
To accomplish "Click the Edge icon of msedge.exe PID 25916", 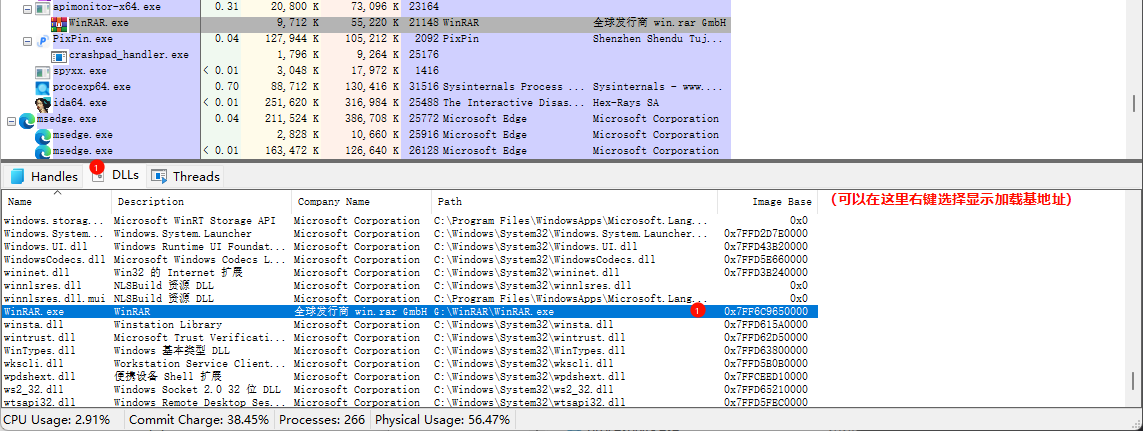I will click(43, 136).
